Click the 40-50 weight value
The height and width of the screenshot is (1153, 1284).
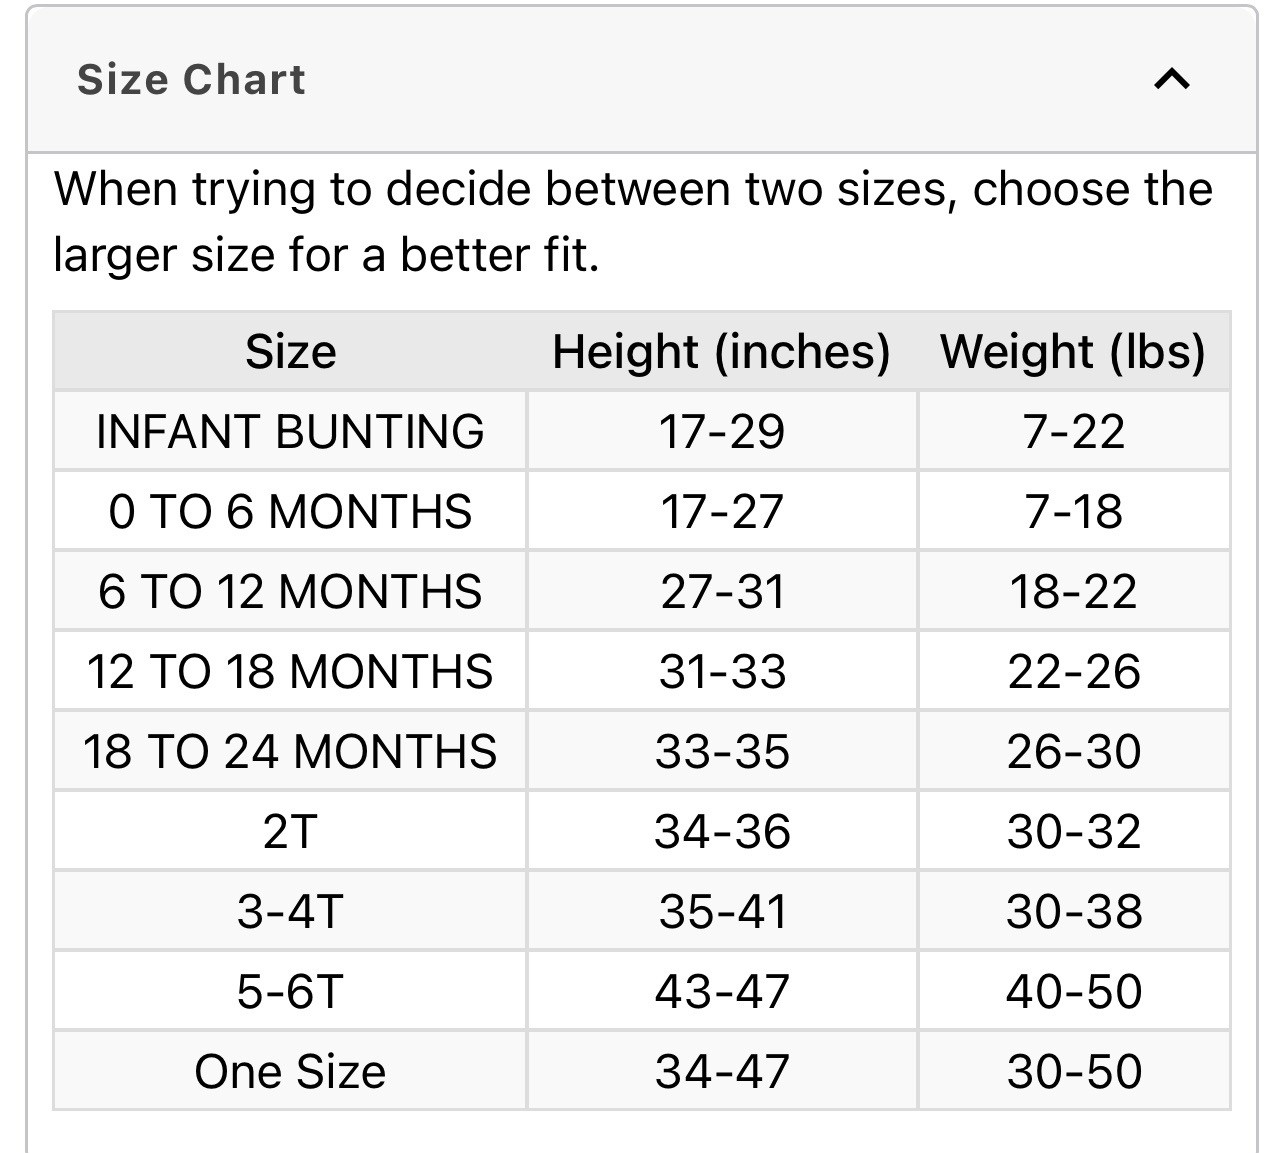1073,992
